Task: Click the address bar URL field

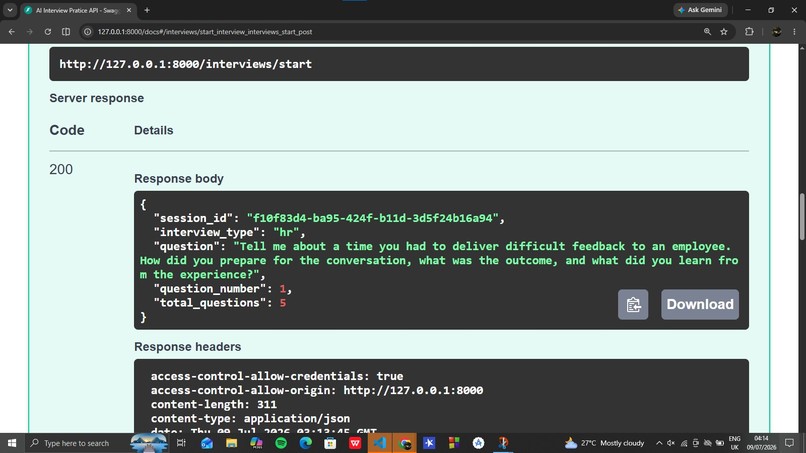Action: click(391, 32)
